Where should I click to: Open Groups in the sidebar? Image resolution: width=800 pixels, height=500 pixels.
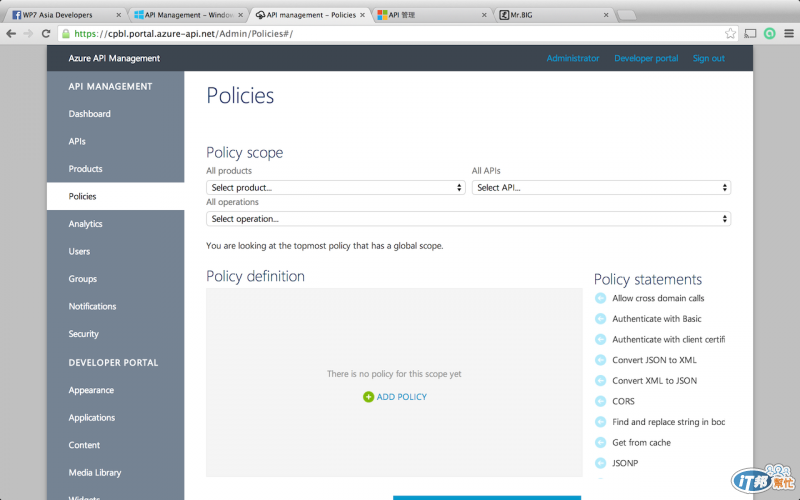83,279
